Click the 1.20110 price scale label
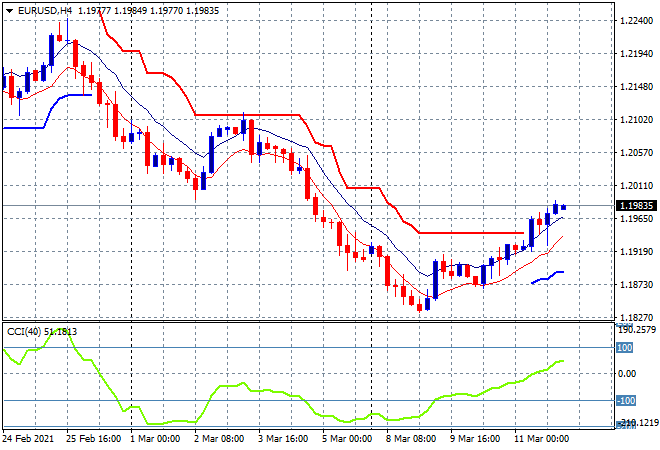 tap(637, 186)
